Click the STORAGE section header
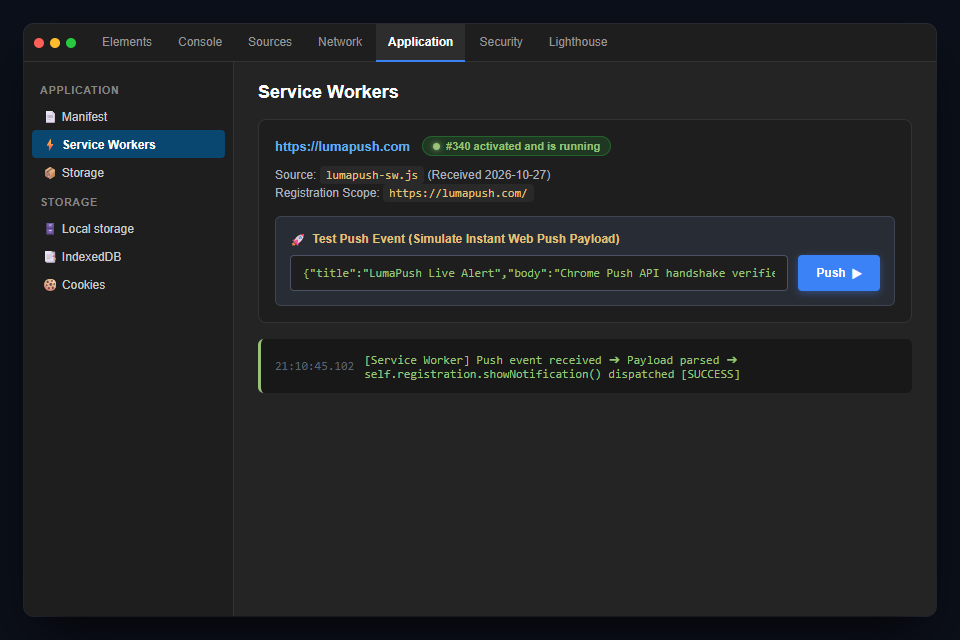The width and height of the screenshot is (960, 640). tap(69, 202)
